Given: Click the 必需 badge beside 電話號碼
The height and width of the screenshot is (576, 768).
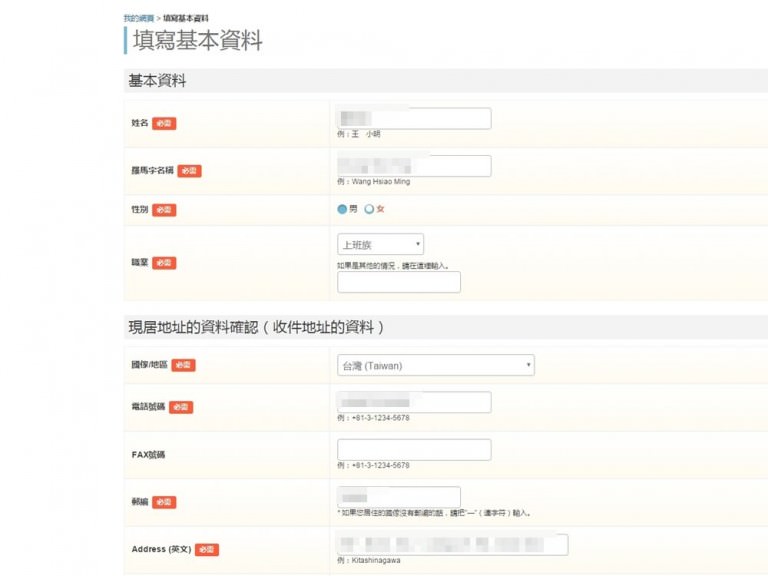Looking at the screenshot, I should click(x=181, y=407).
